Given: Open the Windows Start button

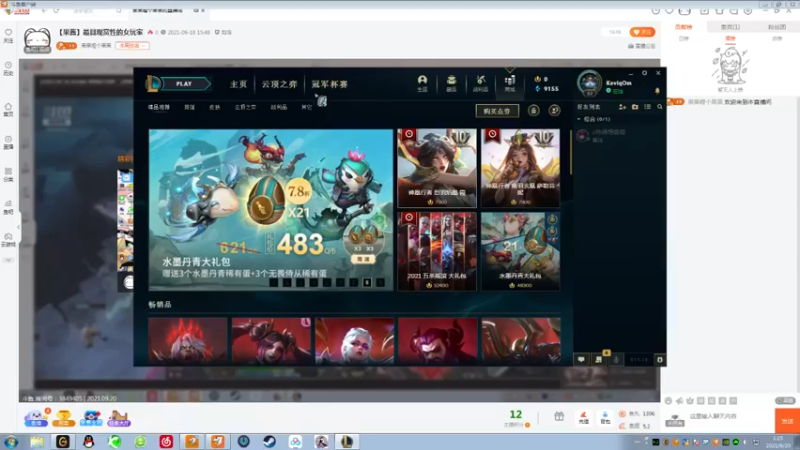Looking at the screenshot, I should pyautogui.click(x=11, y=442).
